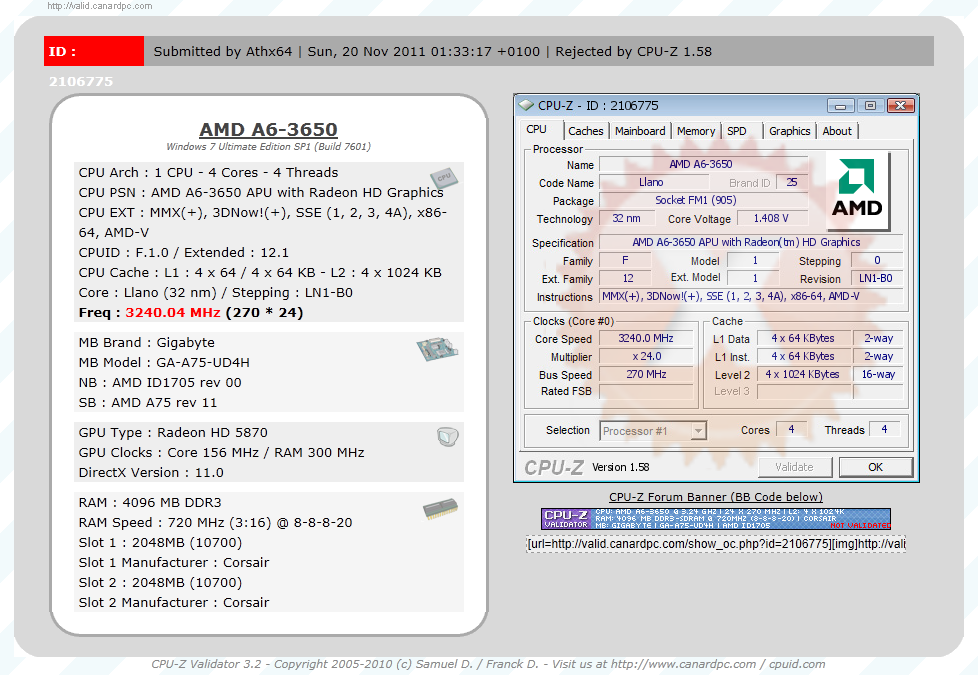The width and height of the screenshot is (978, 675).
Task: Click the Windows 7 Ultimate Edition subtitle
Action: 268,147
